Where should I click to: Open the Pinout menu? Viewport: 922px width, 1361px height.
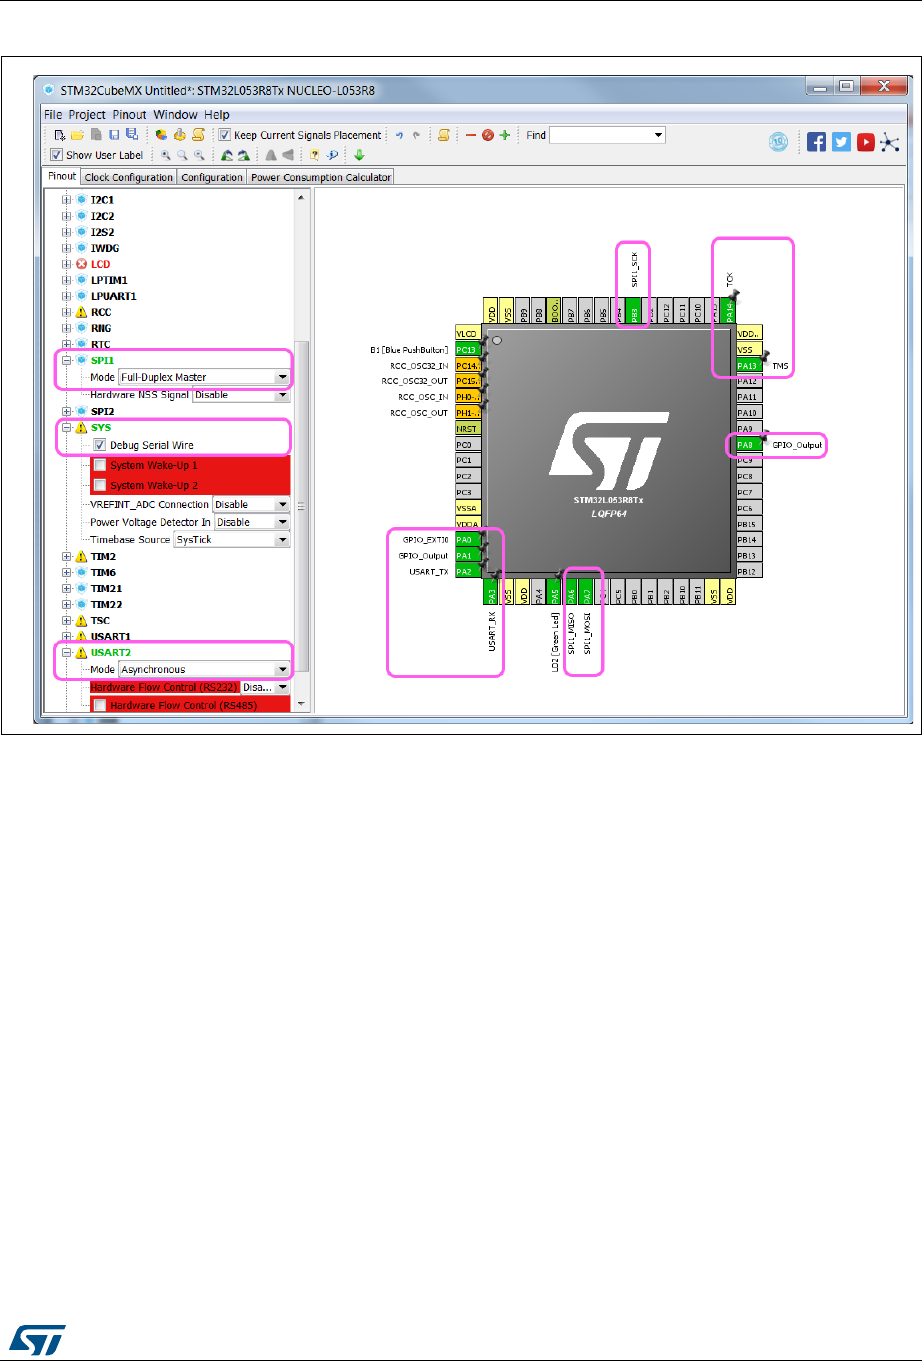pyautogui.click(x=129, y=115)
